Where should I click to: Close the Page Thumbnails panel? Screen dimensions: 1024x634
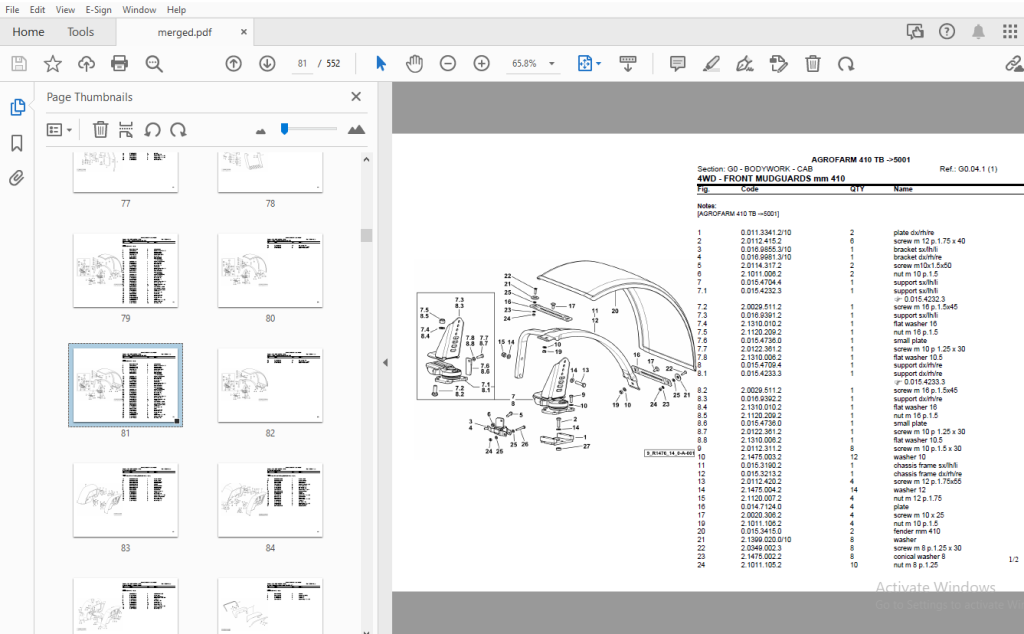356,97
